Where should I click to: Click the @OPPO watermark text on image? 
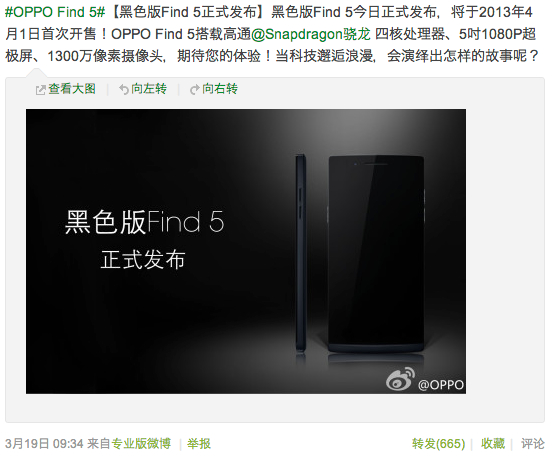441,385
